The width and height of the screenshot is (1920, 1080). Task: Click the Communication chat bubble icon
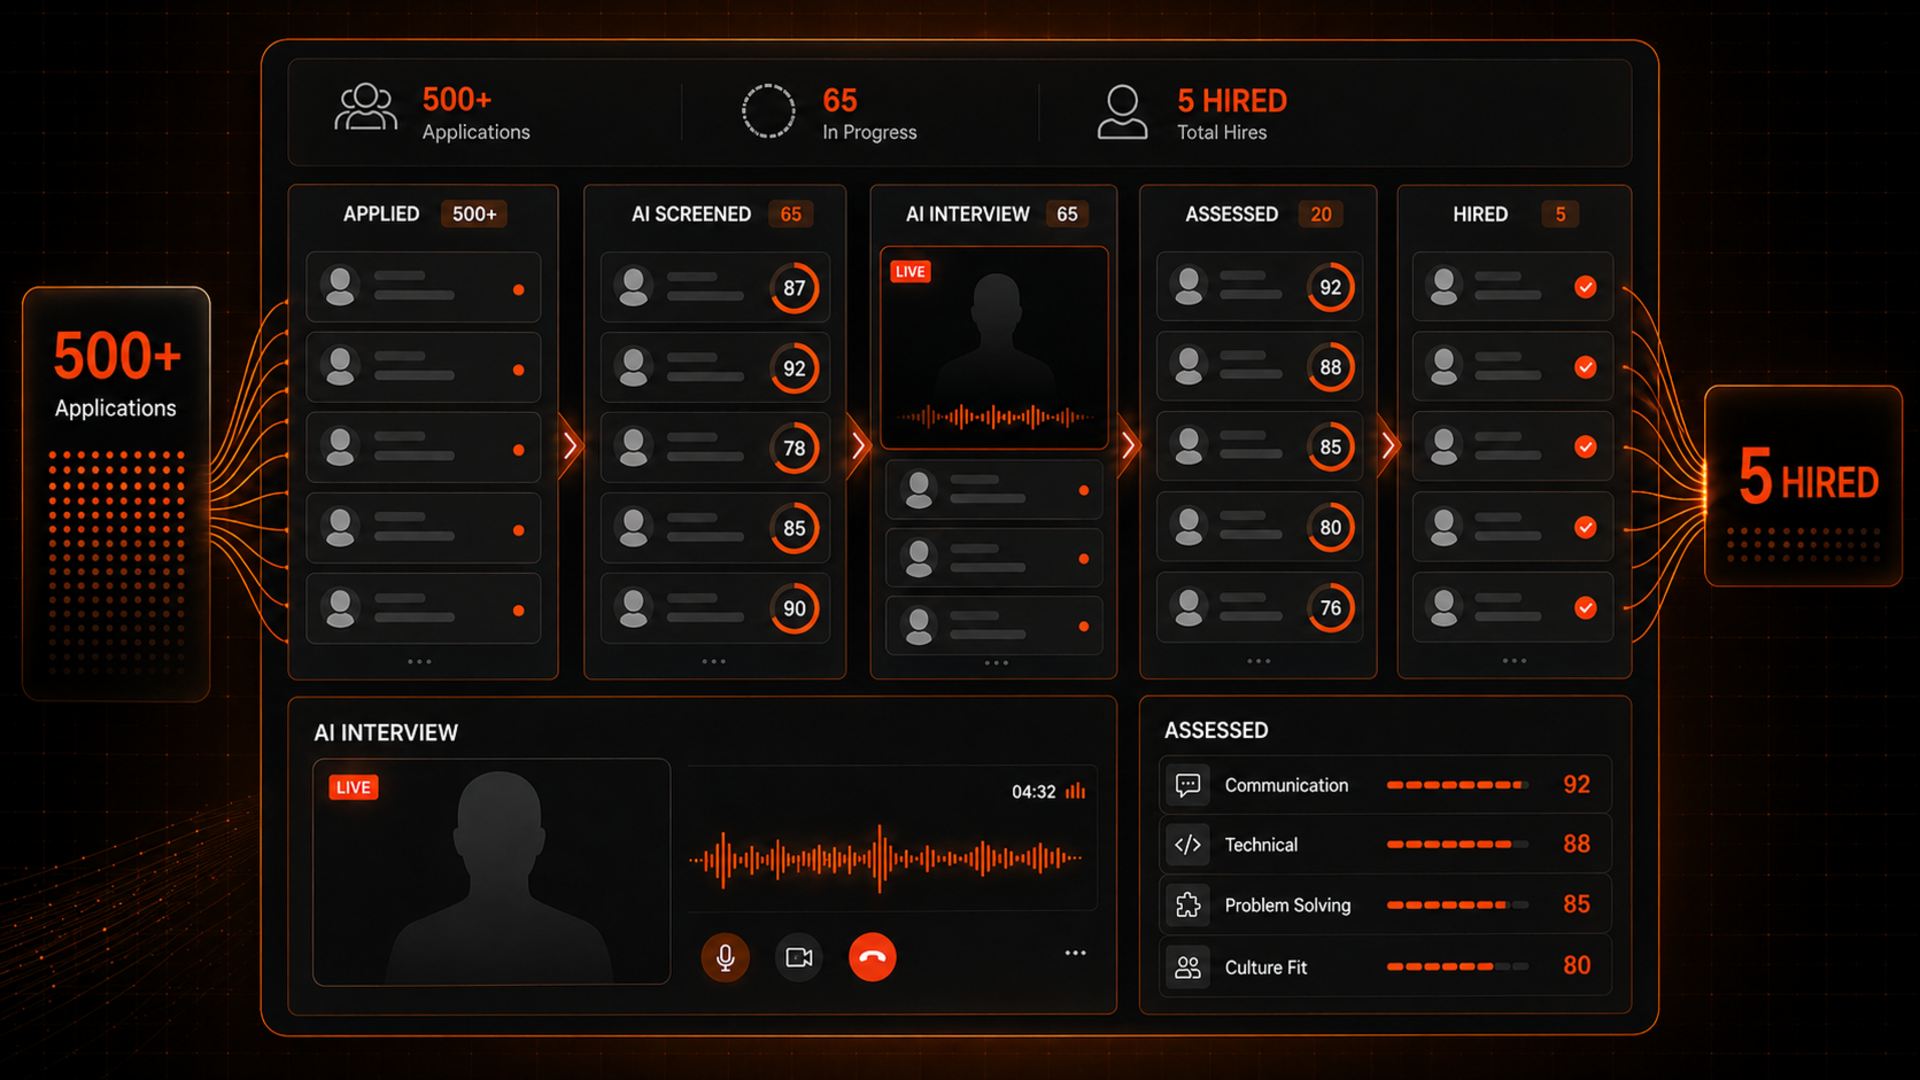[x=1188, y=785]
